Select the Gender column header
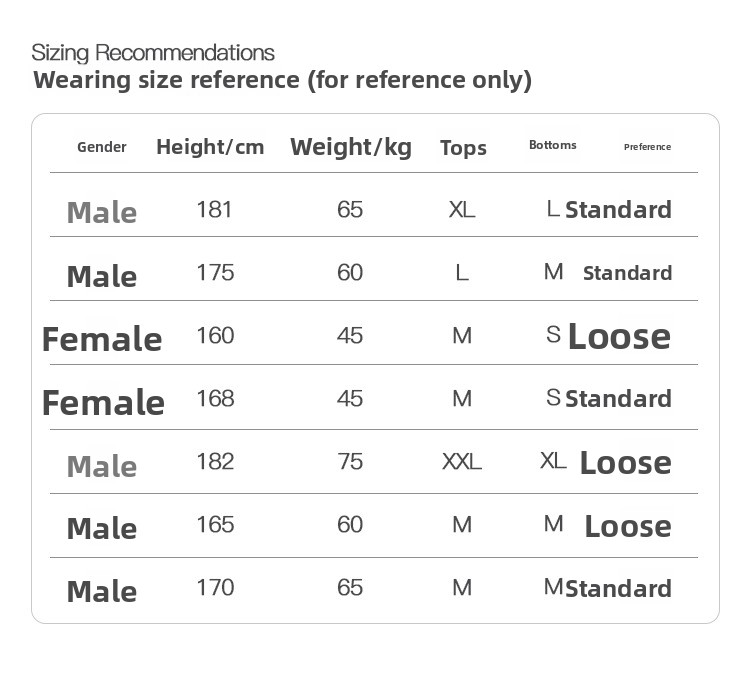Screen dimensions: 750x683 (102, 147)
